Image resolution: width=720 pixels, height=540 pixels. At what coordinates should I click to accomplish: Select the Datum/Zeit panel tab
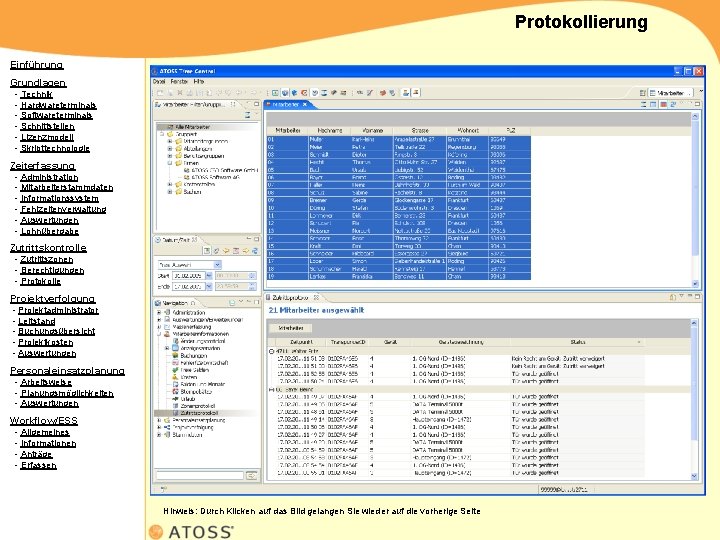(177, 240)
